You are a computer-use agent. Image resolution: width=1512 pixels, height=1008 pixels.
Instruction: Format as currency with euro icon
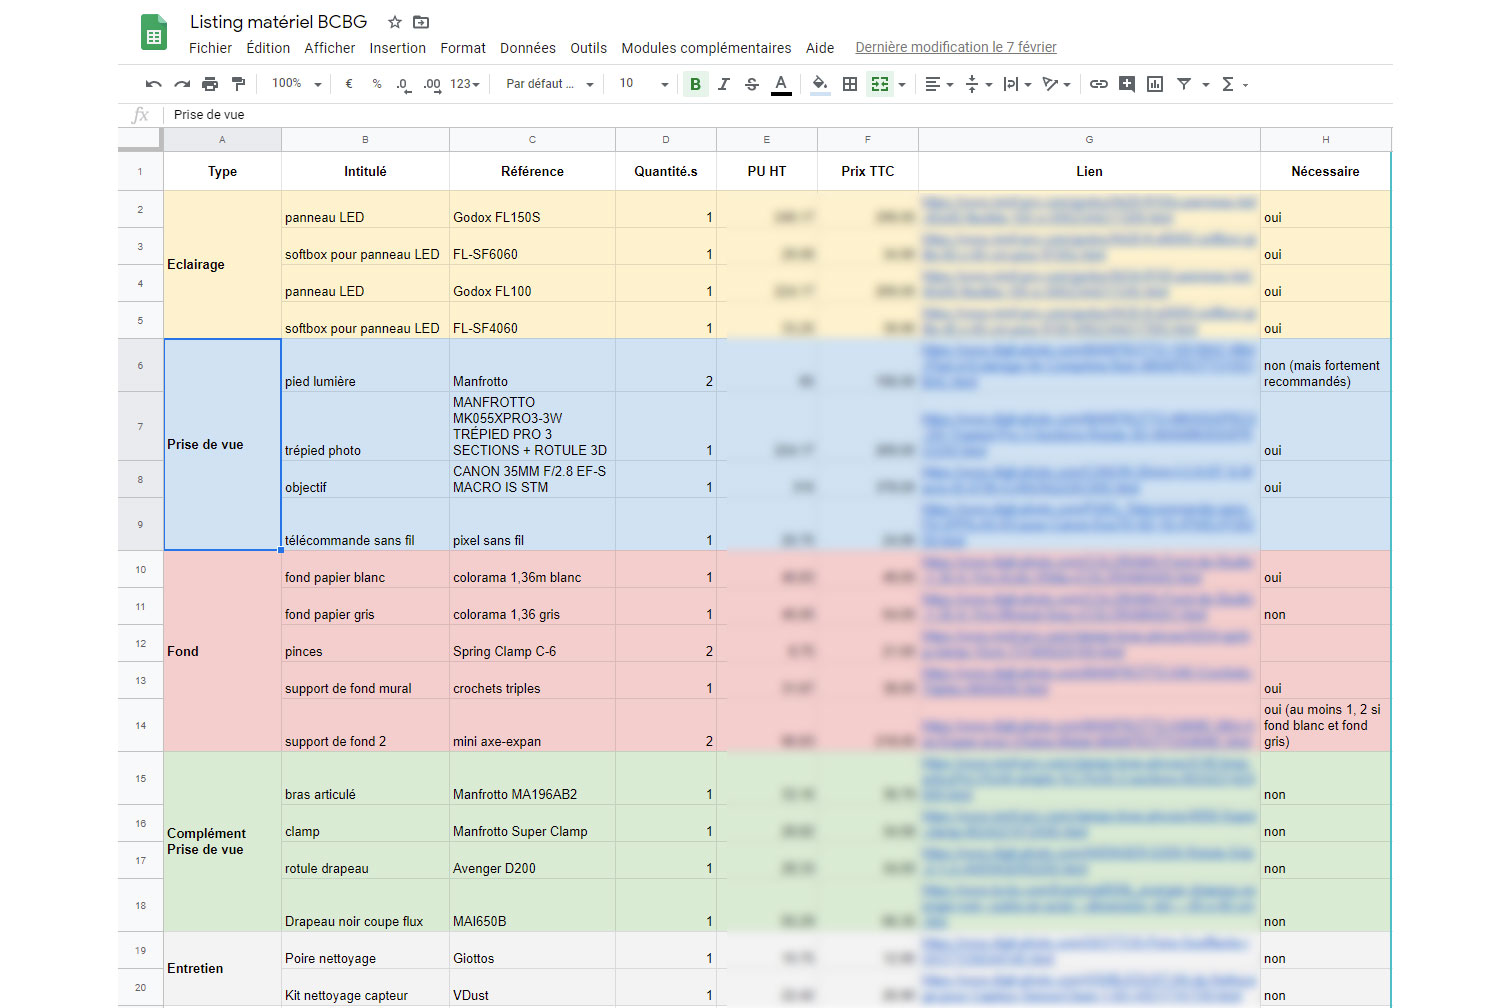[349, 84]
